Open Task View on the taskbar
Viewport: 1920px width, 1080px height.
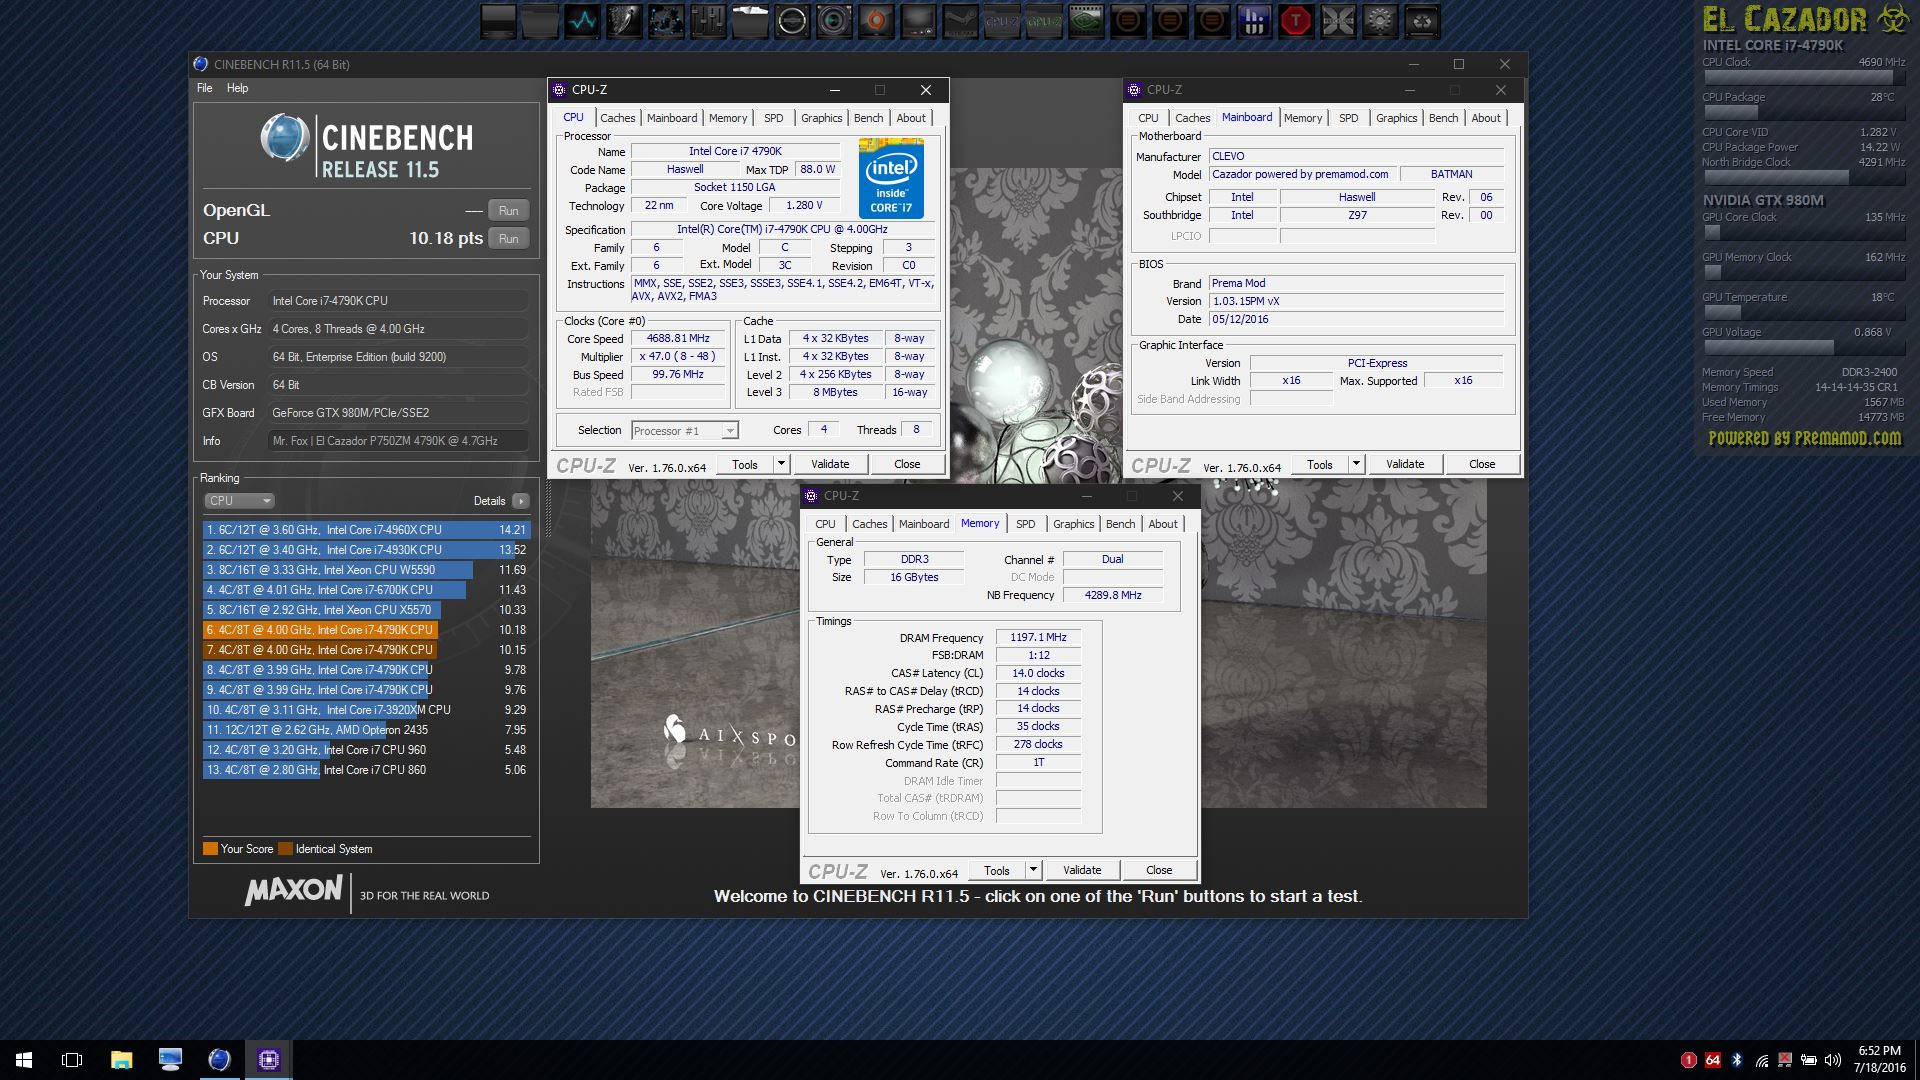click(72, 1060)
